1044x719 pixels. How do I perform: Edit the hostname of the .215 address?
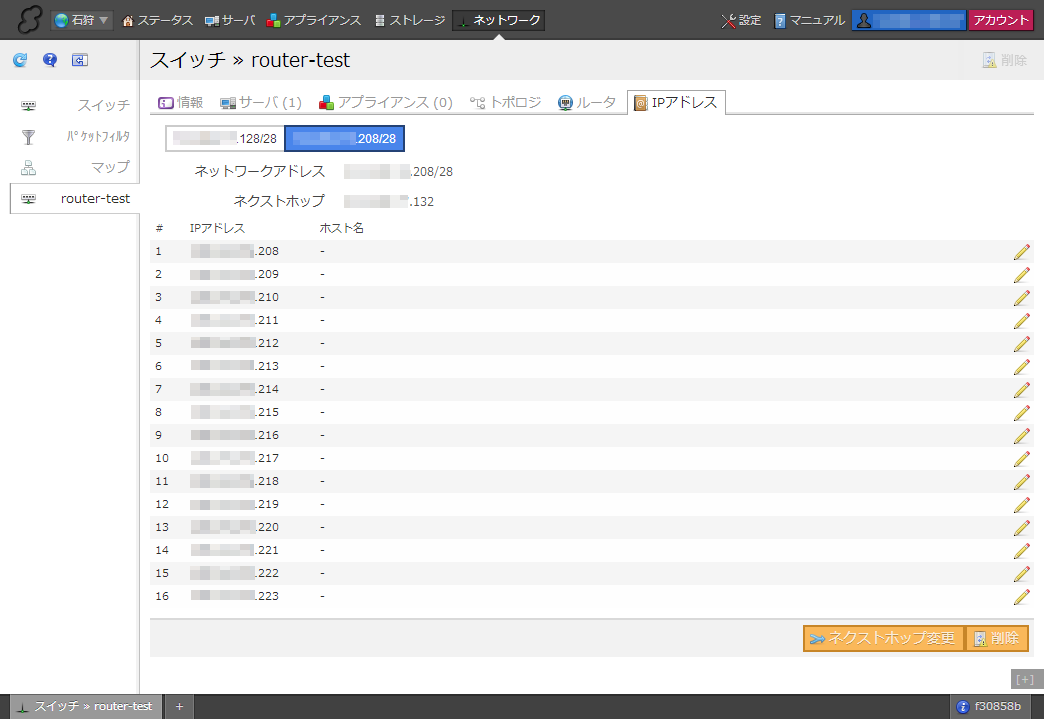click(x=1021, y=413)
